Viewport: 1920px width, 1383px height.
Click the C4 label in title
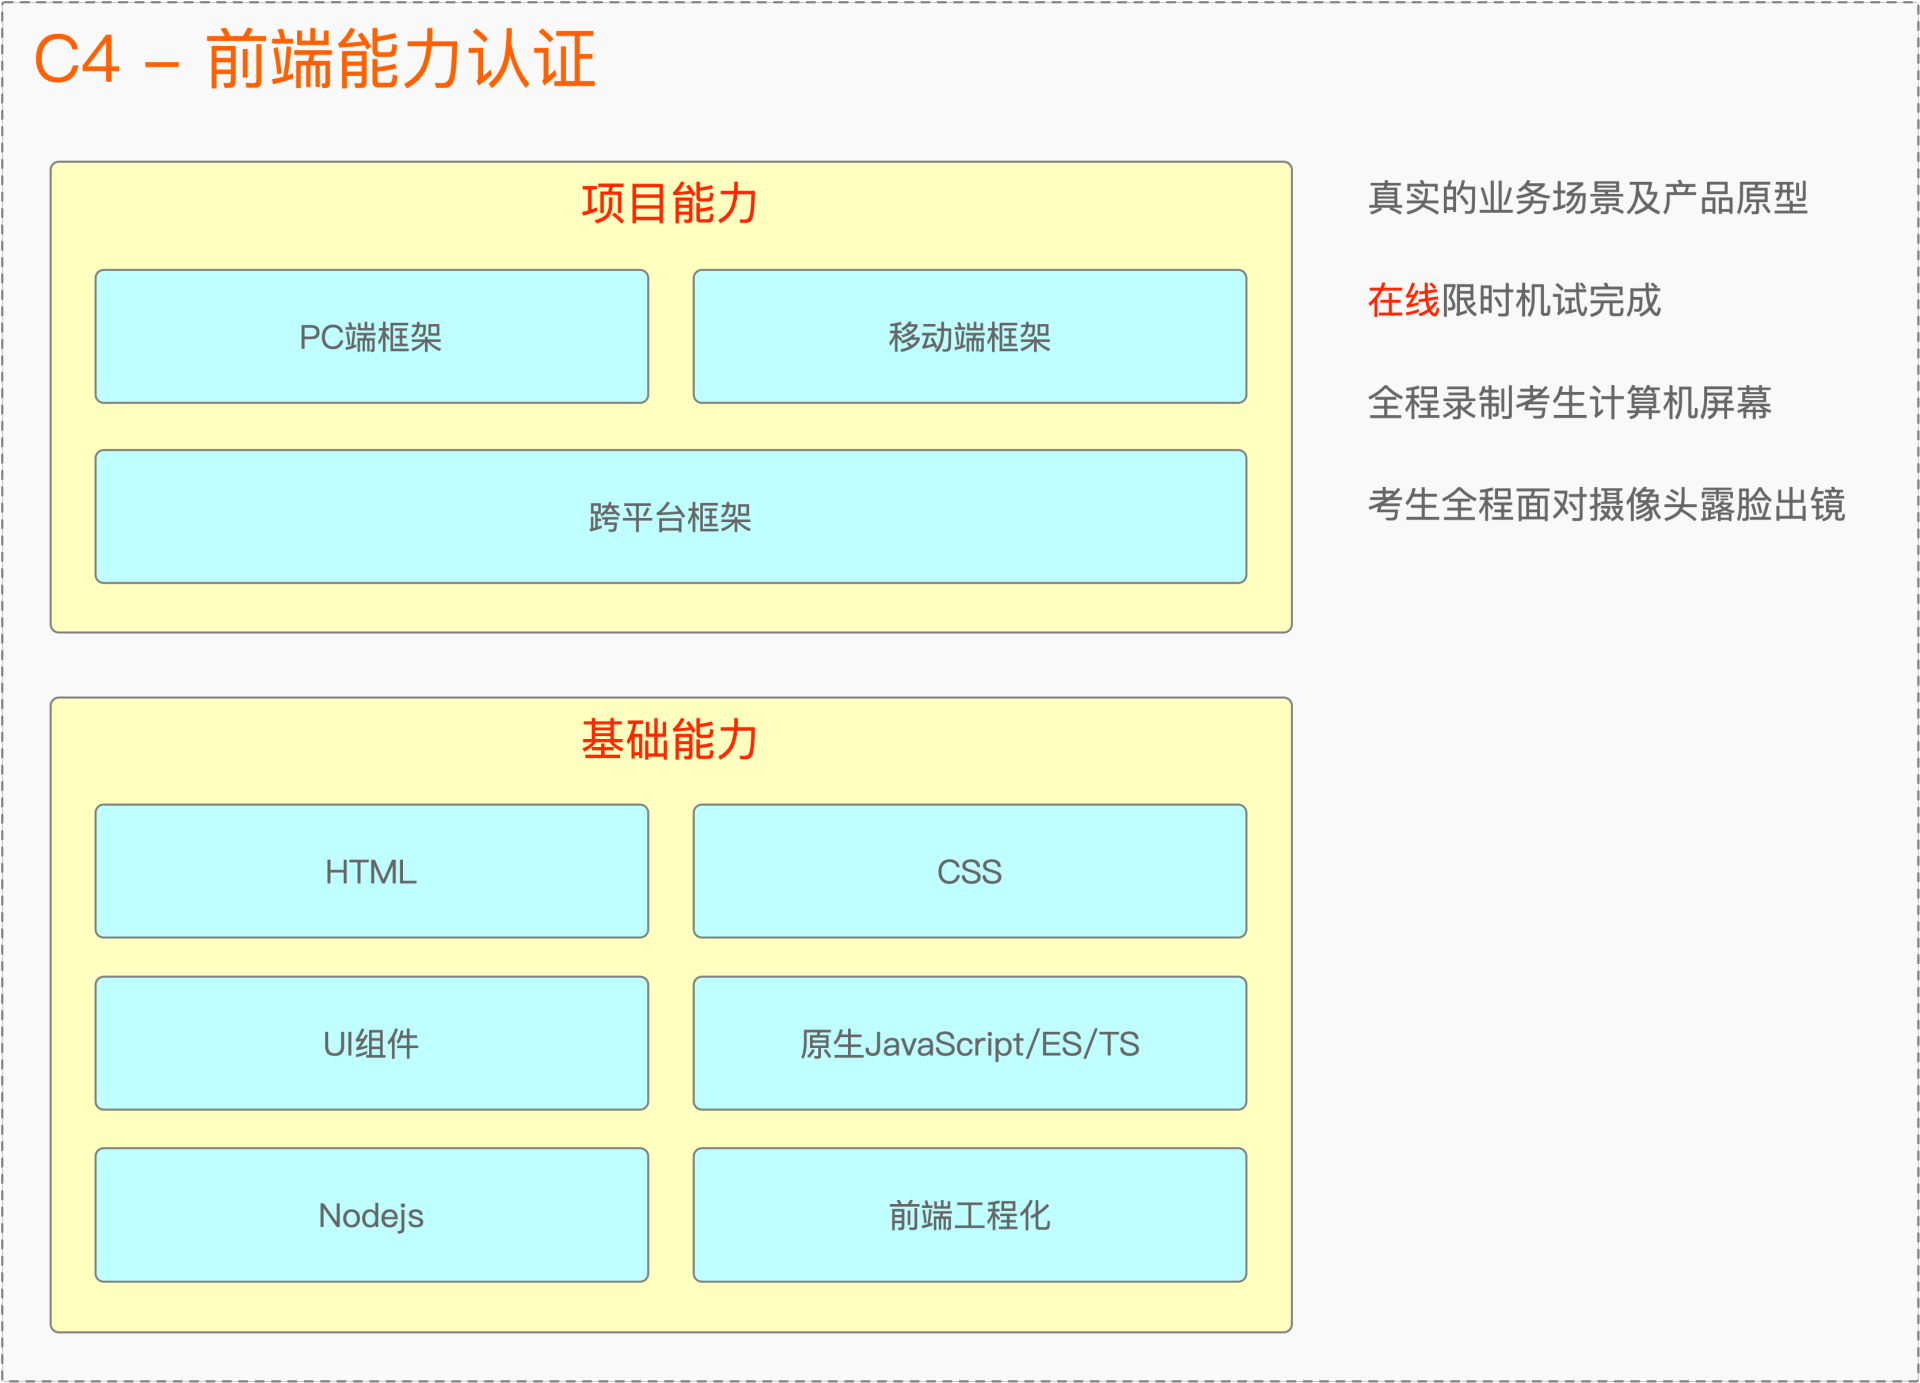pos(77,60)
